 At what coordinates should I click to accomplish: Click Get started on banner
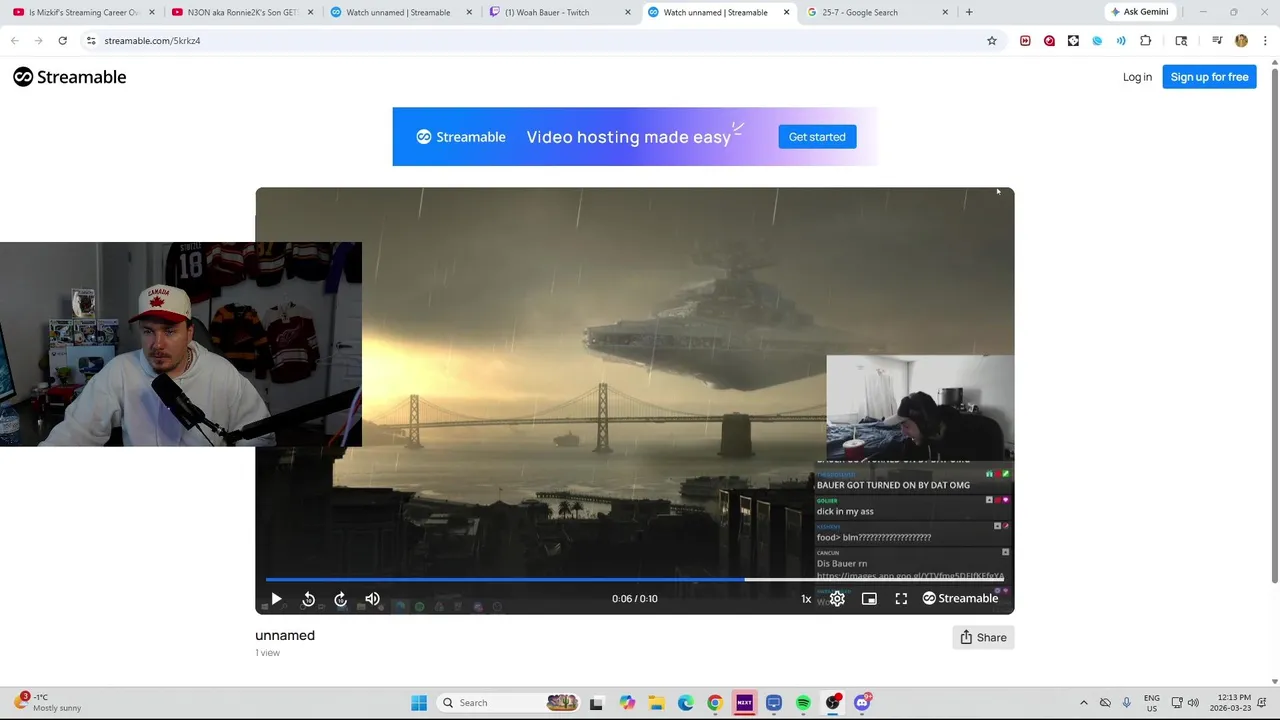817,137
